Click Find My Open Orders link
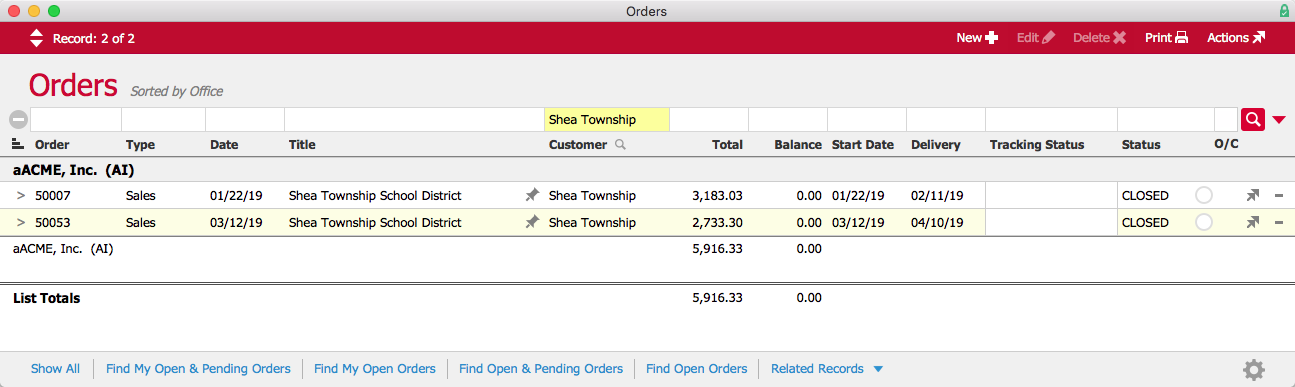This screenshot has width=1295, height=387. [375, 369]
